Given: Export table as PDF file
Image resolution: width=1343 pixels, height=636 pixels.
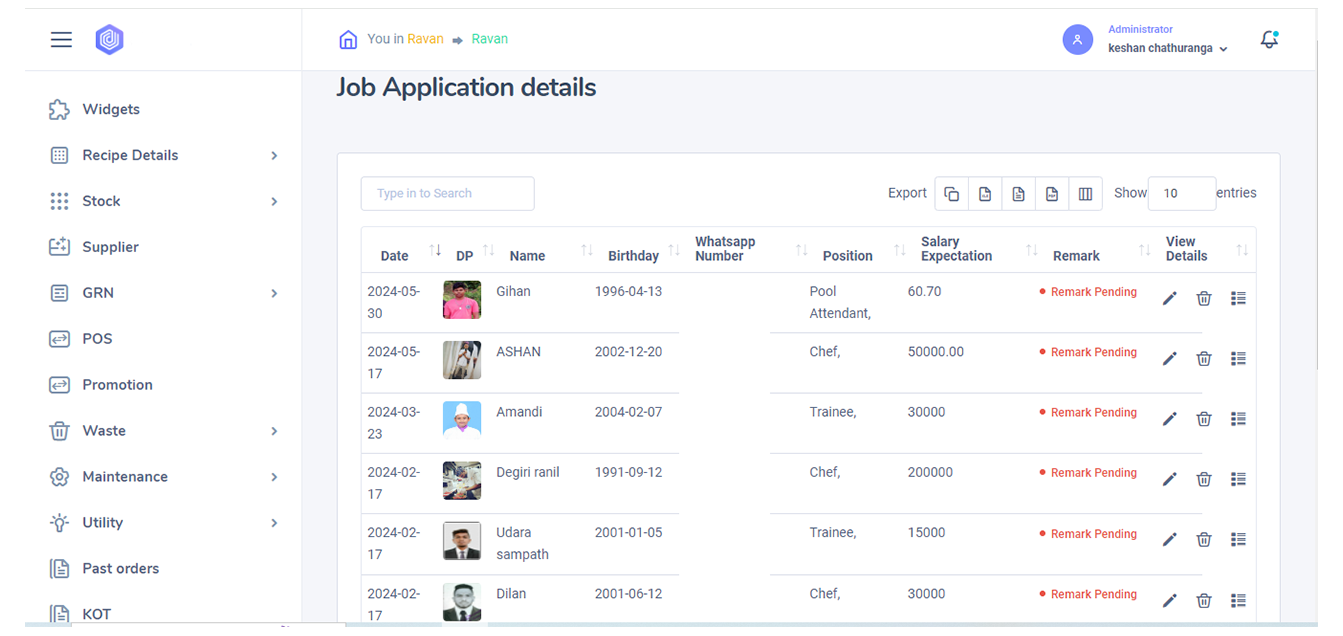Looking at the screenshot, I should point(1051,194).
